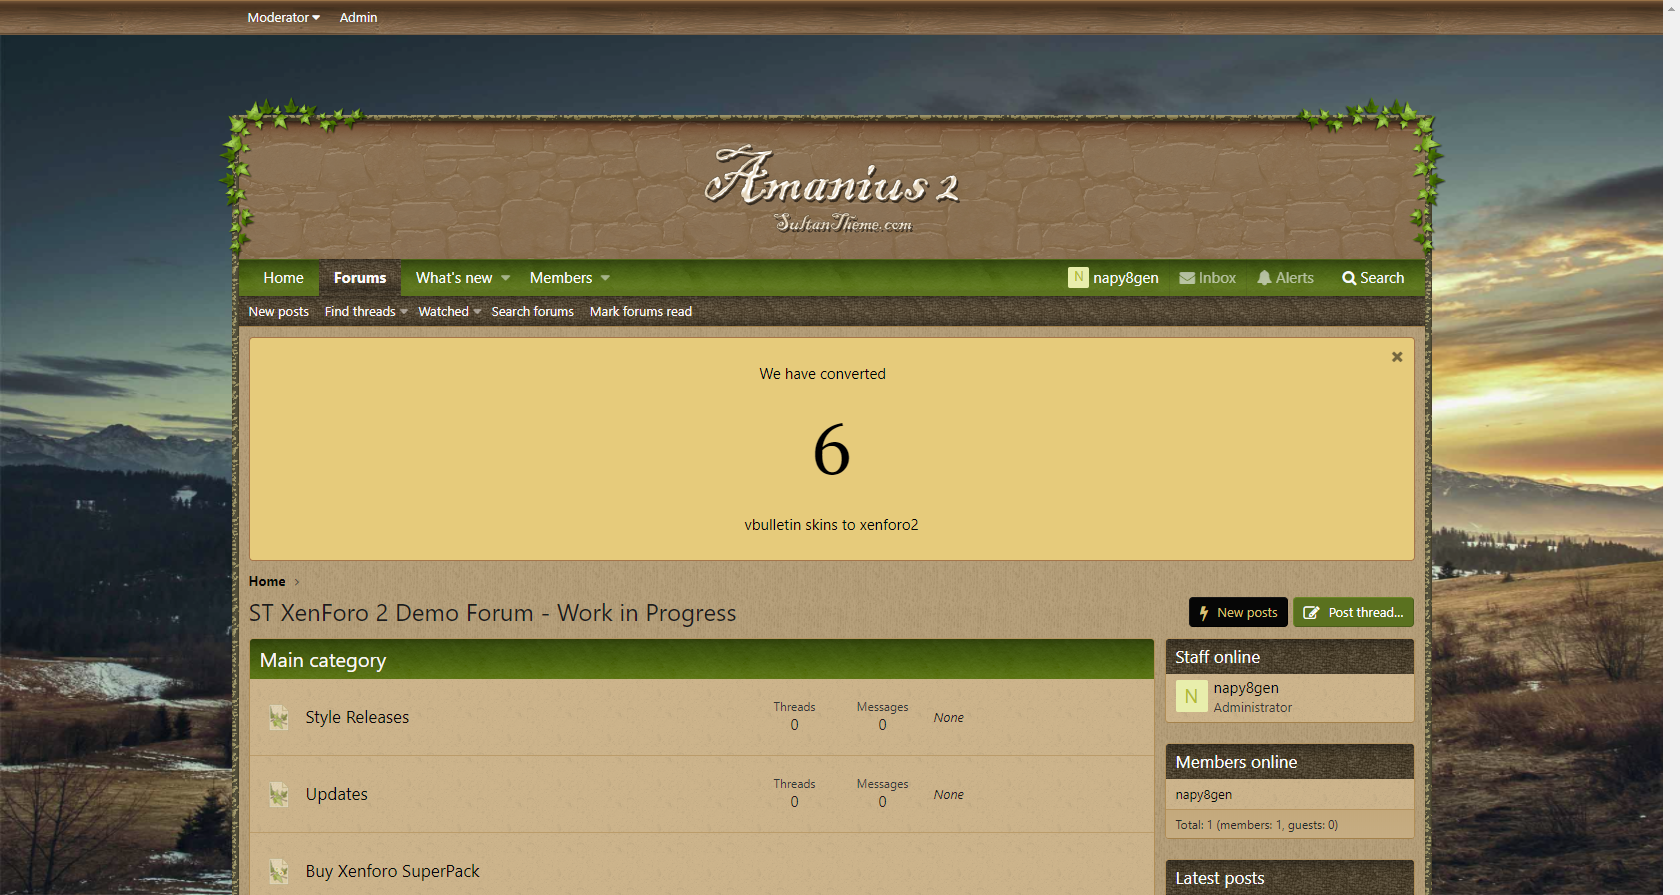Click the Amanius 2 logo
The height and width of the screenshot is (895, 1680).
pos(832,189)
